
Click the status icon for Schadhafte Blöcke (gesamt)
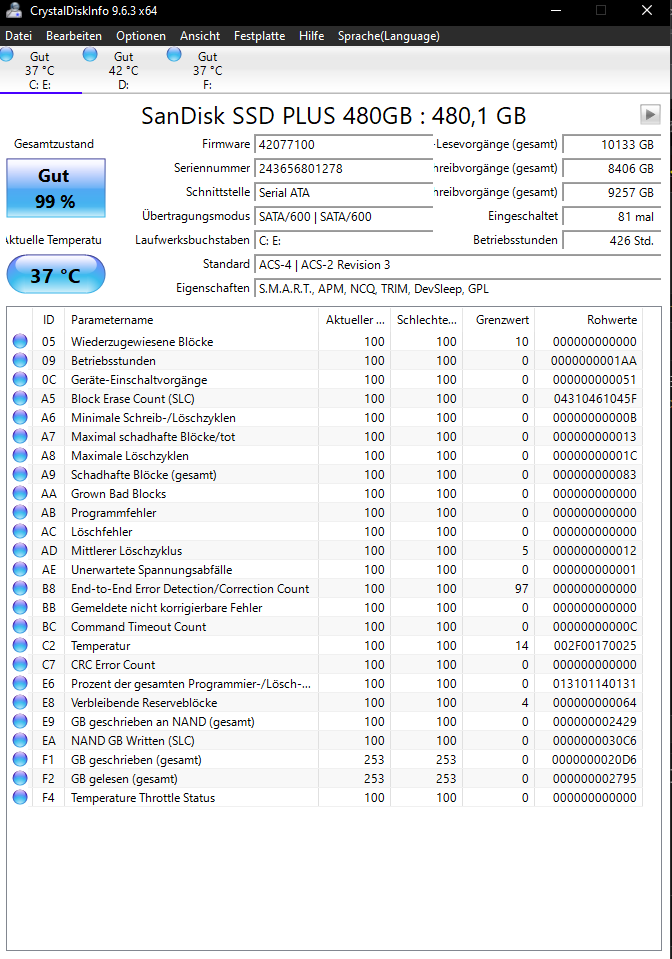pos(20,474)
